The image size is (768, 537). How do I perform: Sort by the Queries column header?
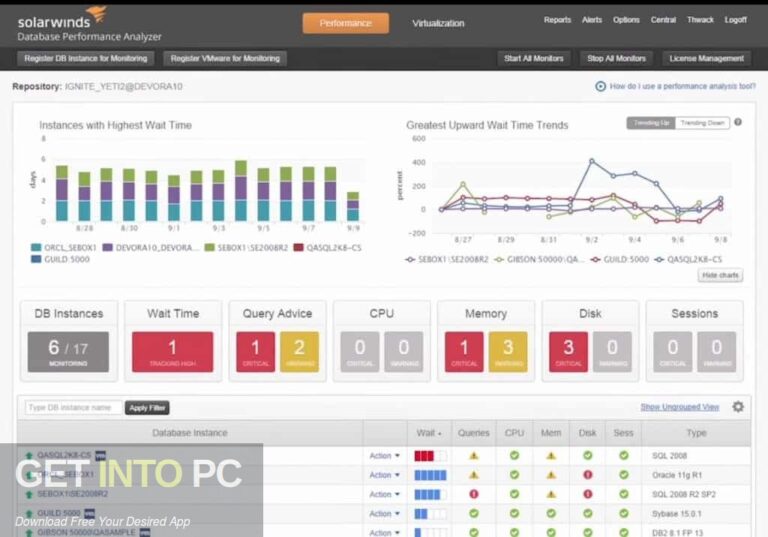pyautogui.click(x=474, y=433)
